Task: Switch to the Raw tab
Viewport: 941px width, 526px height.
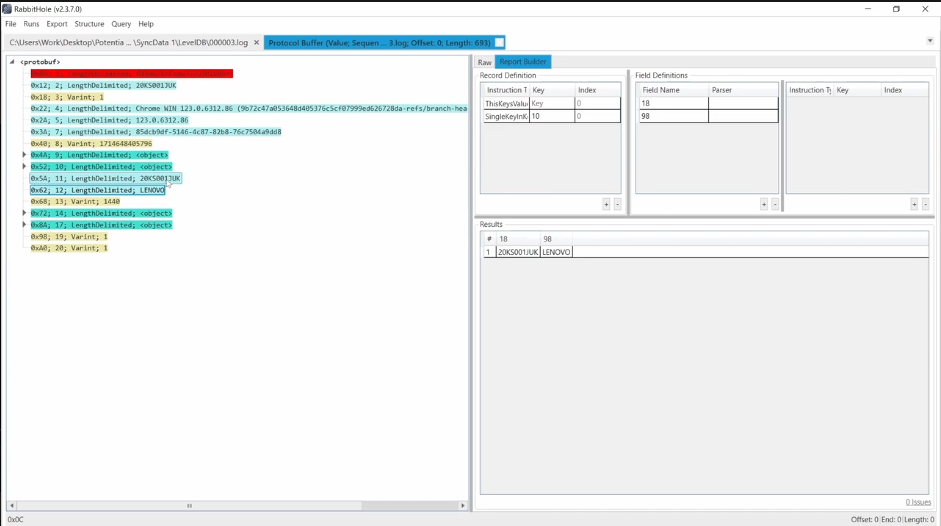Action: [x=484, y=62]
